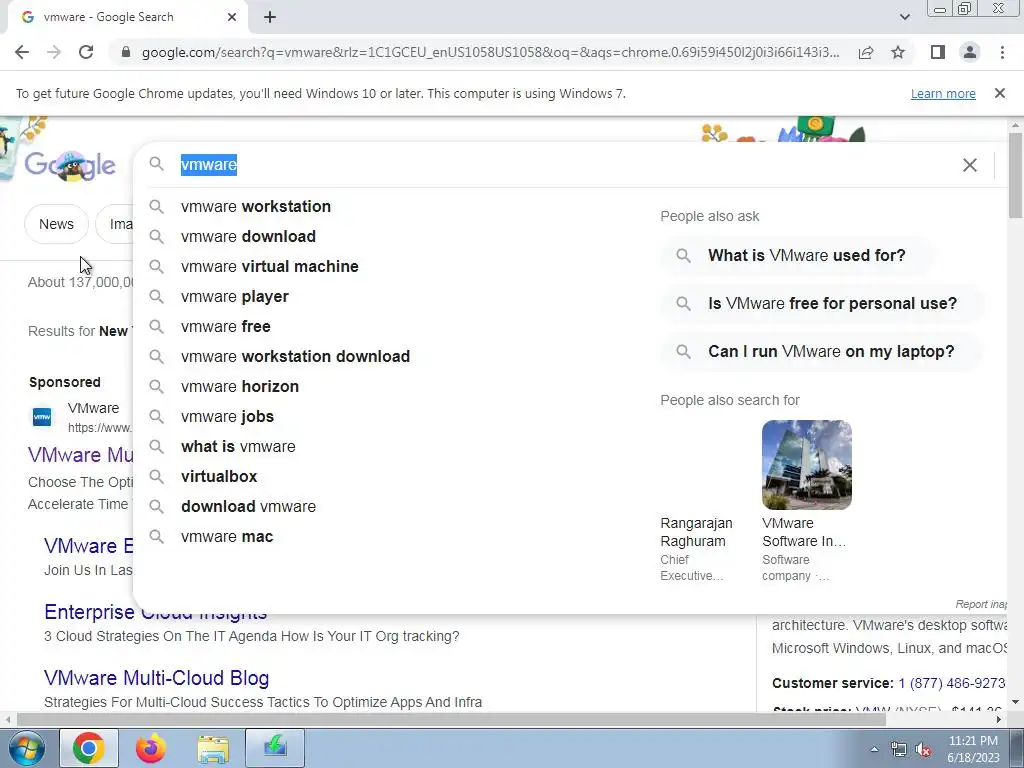
Task: Open Windows Explorer folder in taskbar
Action: pyautogui.click(x=213, y=748)
